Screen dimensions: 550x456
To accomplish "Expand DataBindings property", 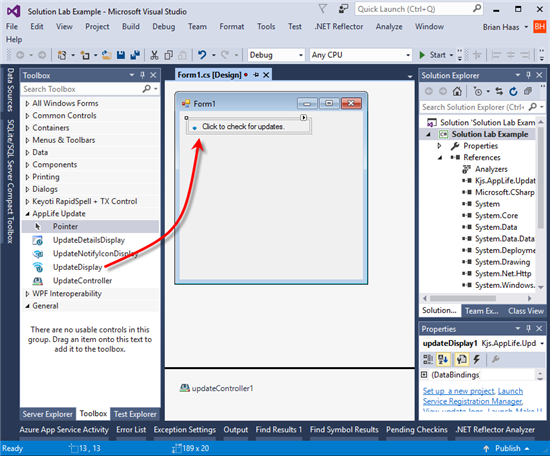I will [424, 375].
